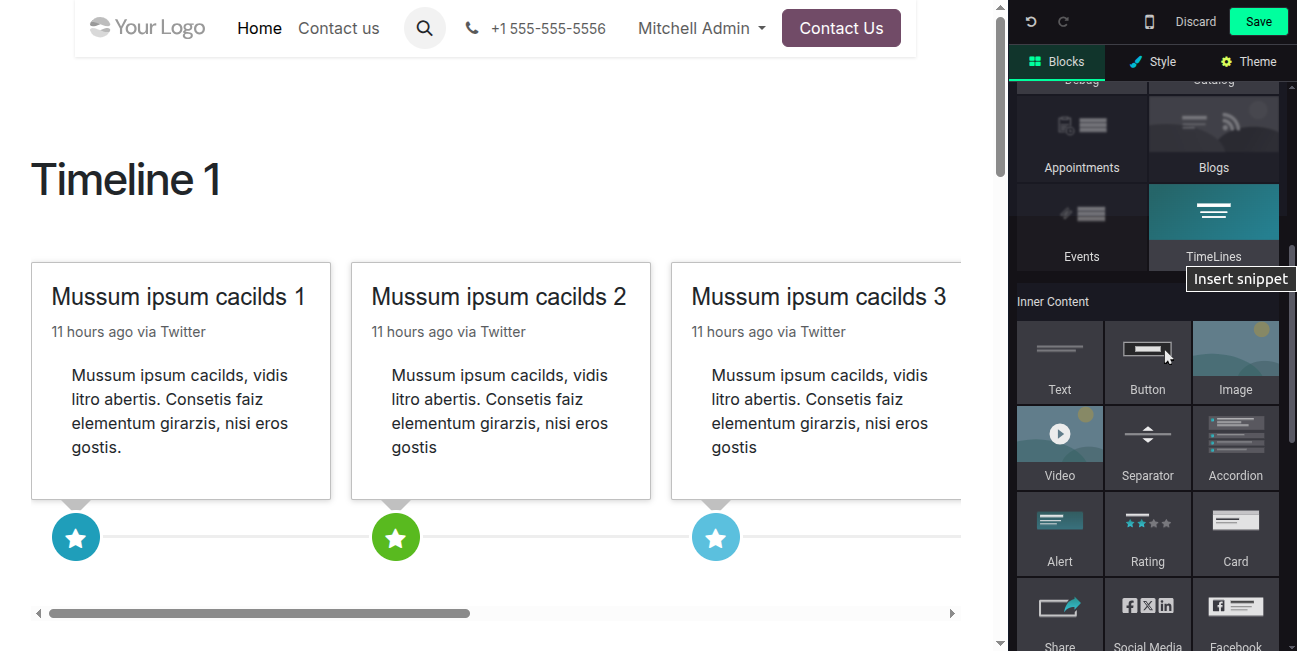Select the Rating snippet
The height and width of the screenshot is (651, 1297).
coord(1148,533)
